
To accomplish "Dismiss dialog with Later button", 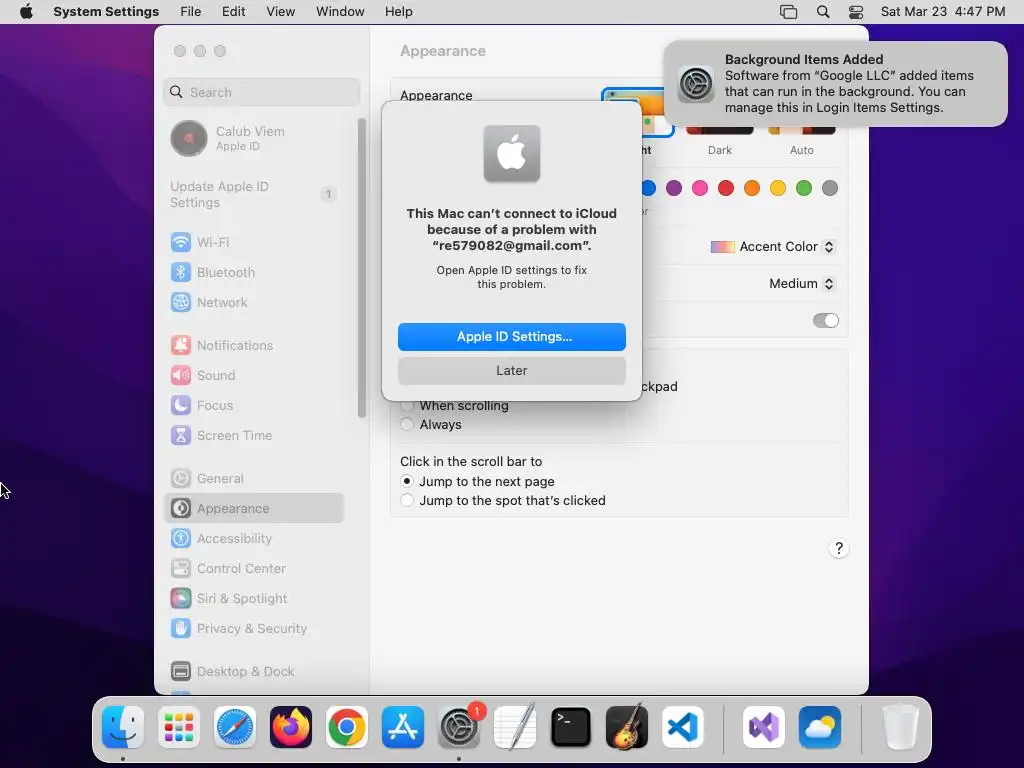I will coord(512,371).
